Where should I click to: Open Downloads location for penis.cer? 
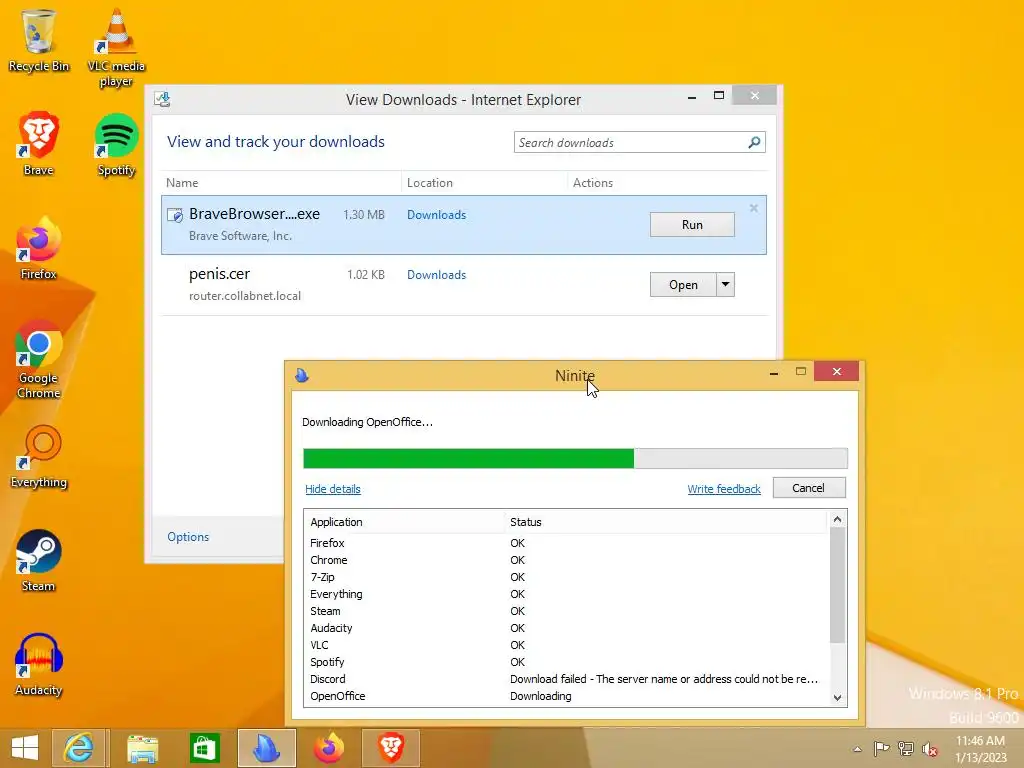[x=436, y=275]
